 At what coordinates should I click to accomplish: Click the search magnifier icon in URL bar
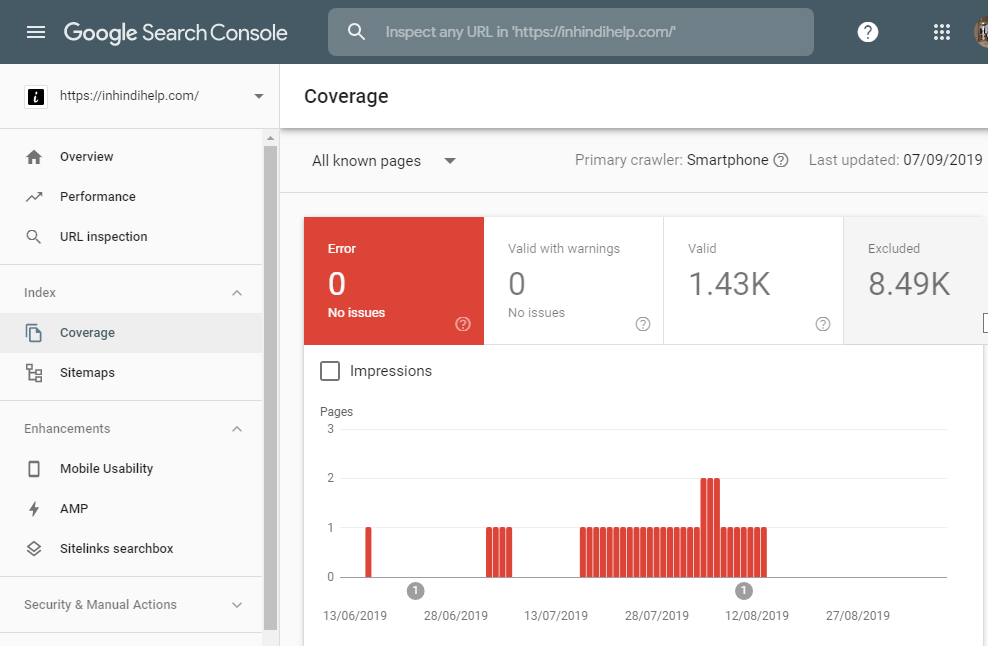coord(356,32)
